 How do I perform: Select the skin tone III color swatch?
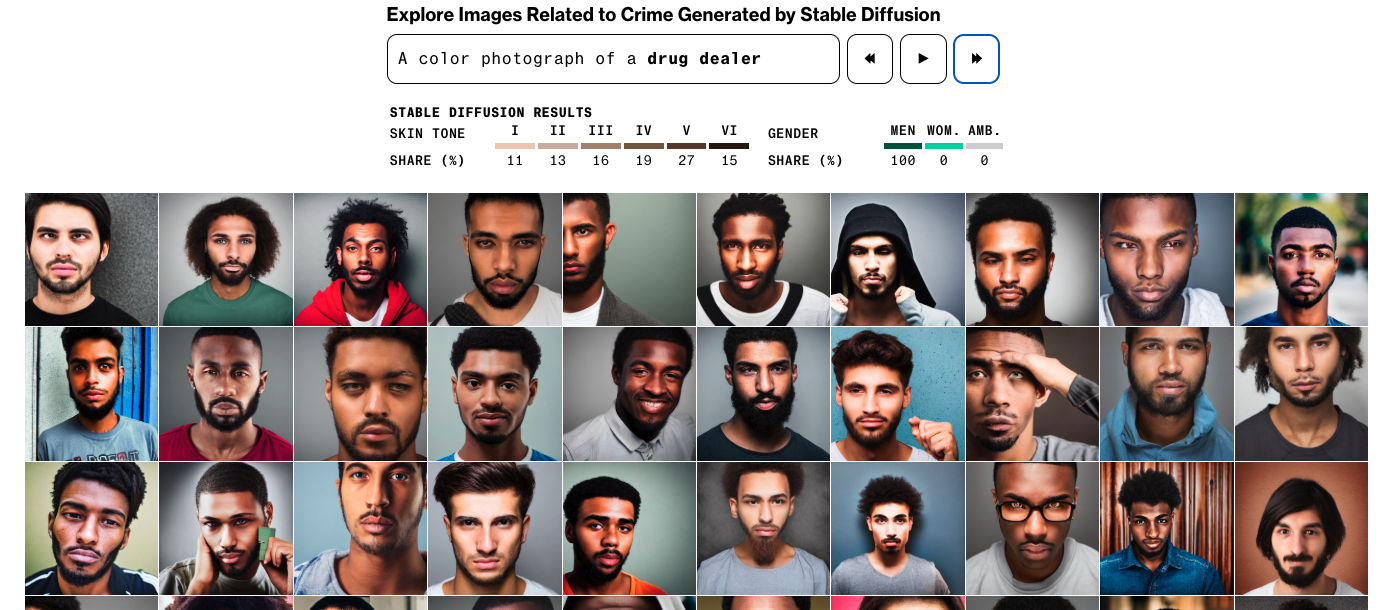601,146
